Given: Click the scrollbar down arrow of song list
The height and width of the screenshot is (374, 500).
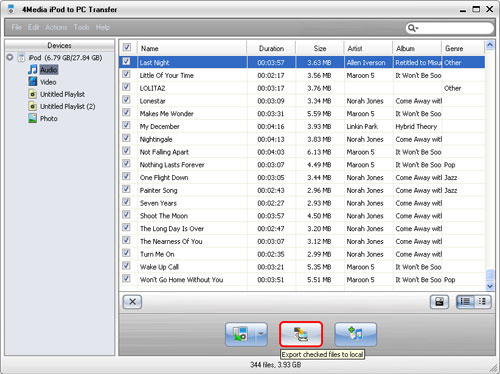Looking at the screenshot, I should pos(490,286).
